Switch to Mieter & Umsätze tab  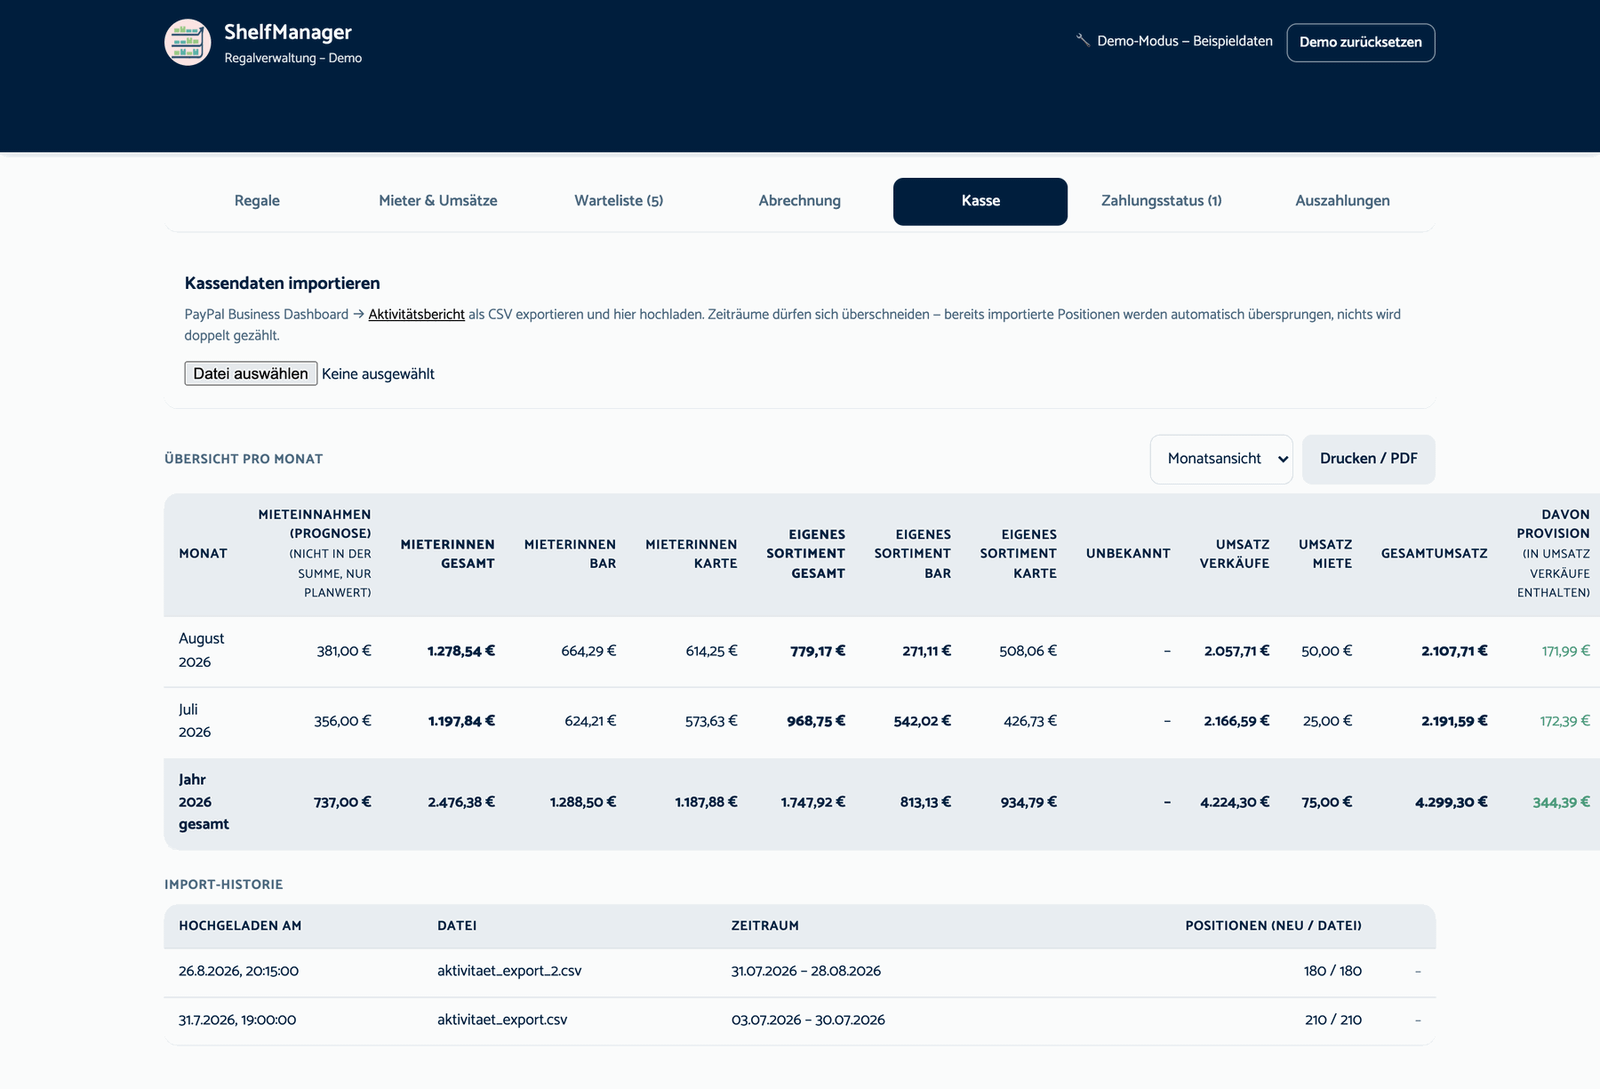click(438, 201)
